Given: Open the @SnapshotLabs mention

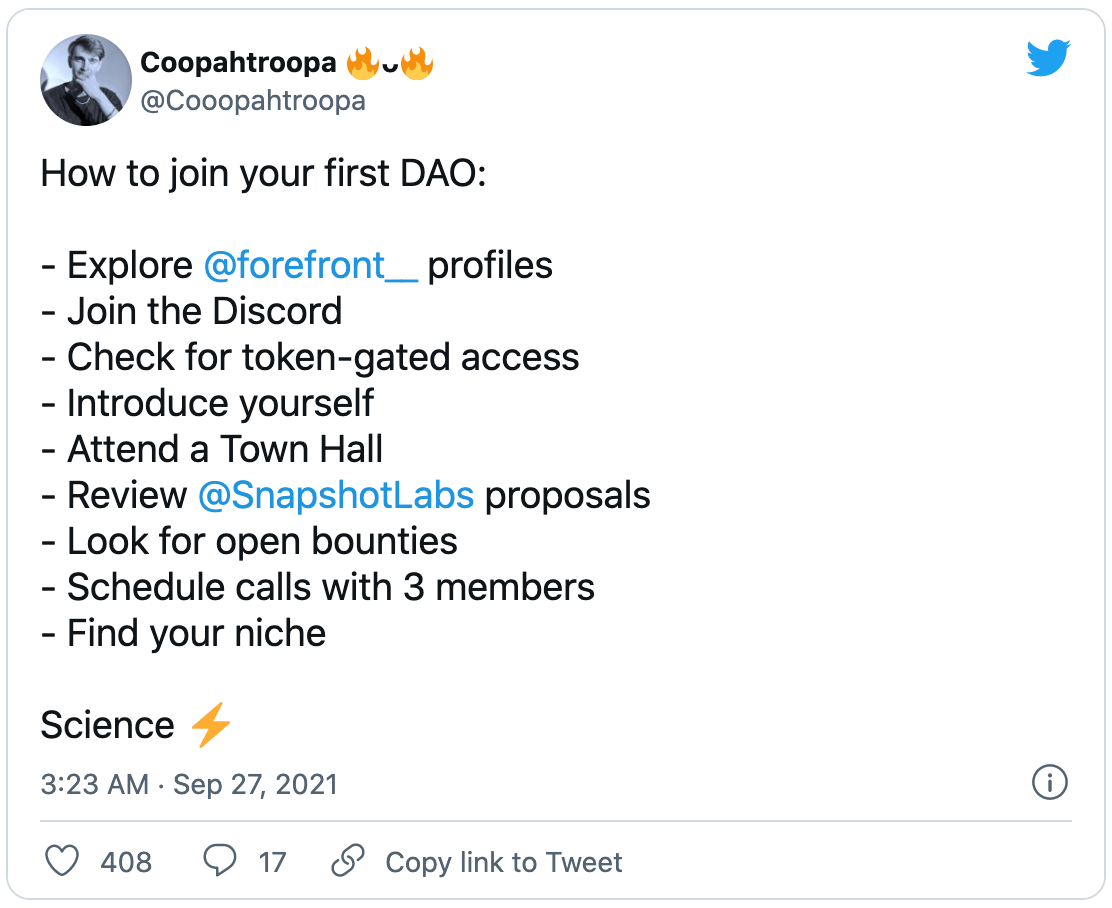Looking at the screenshot, I should point(336,495).
